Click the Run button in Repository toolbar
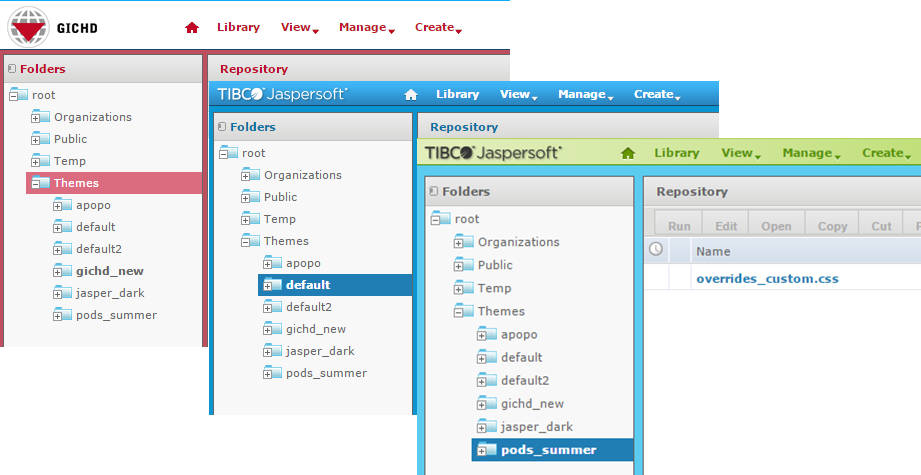 click(x=679, y=226)
